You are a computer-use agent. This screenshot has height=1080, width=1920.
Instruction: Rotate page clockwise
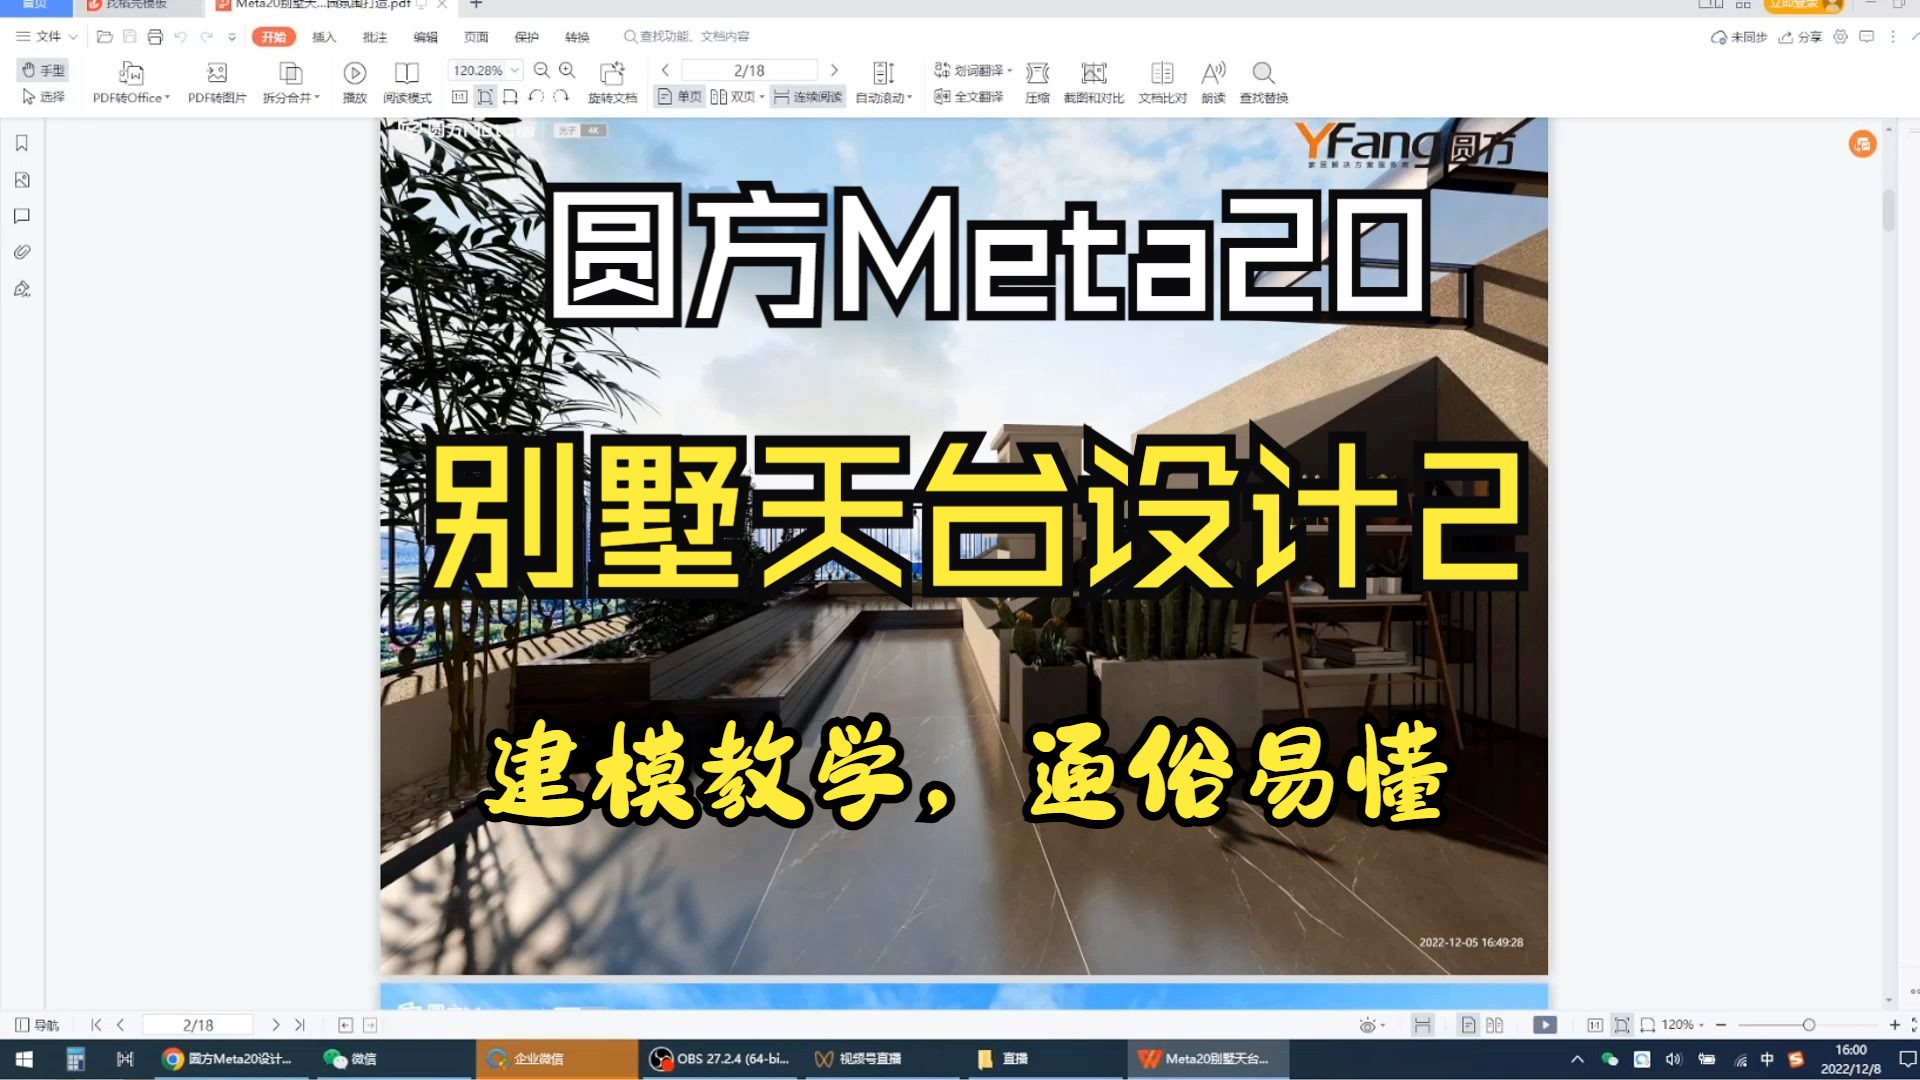561,97
